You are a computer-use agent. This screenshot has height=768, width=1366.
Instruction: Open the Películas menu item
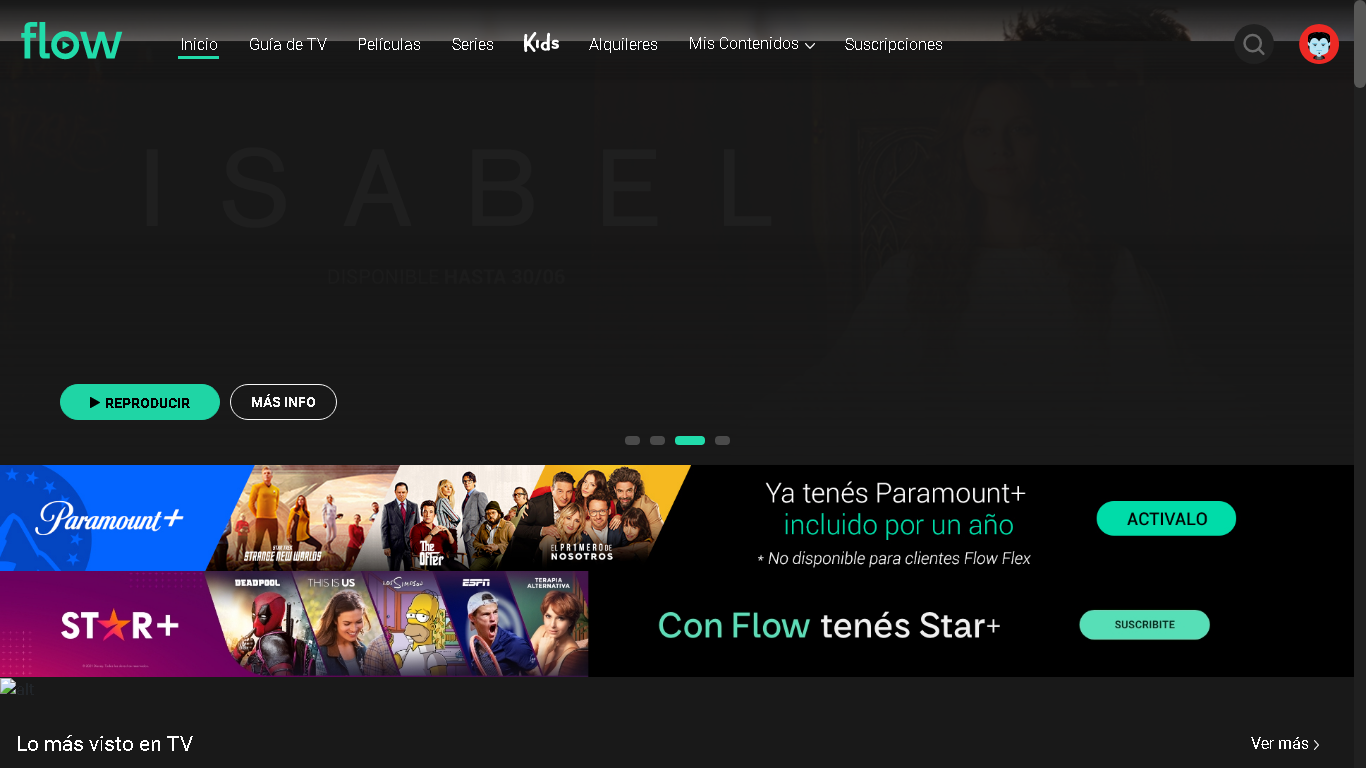(x=389, y=44)
